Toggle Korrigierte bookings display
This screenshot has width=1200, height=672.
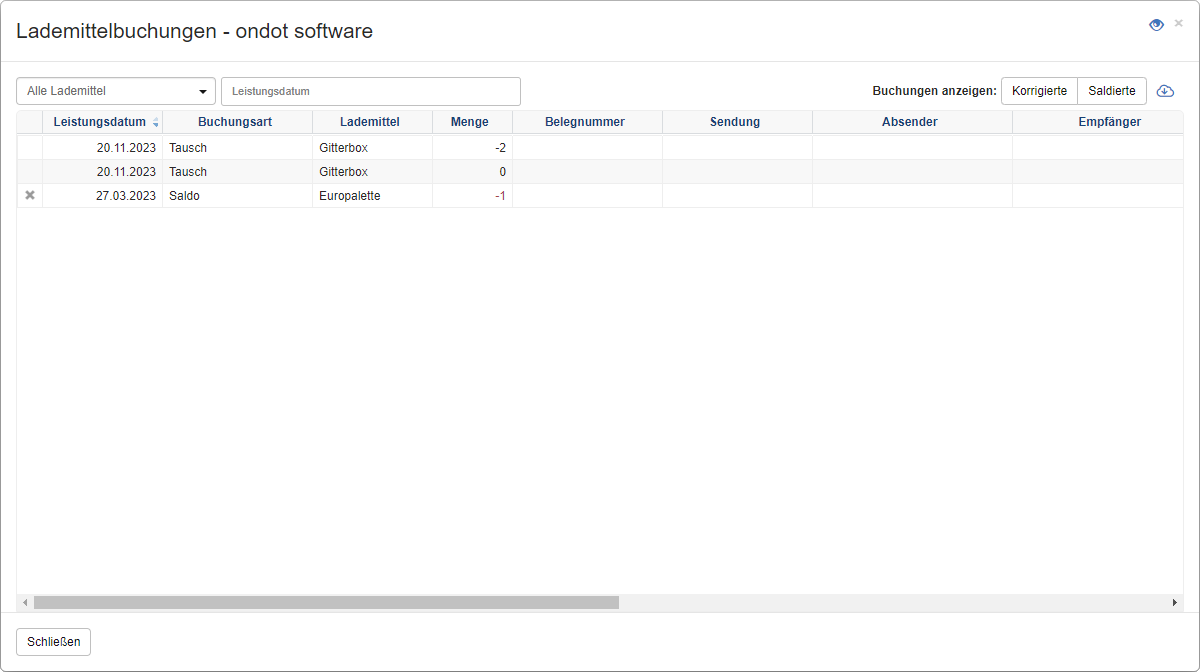point(1039,91)
